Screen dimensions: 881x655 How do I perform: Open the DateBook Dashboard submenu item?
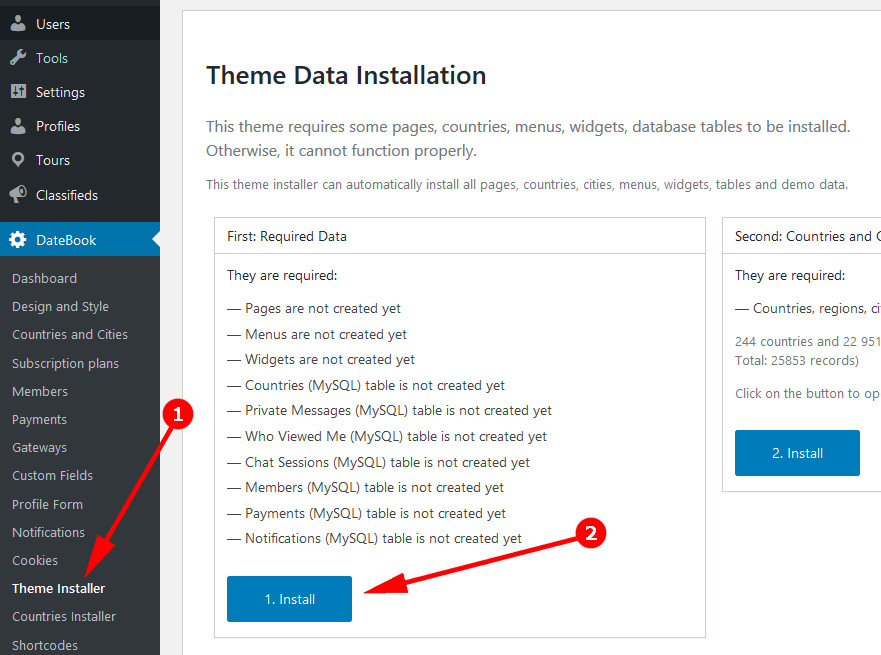point(44,278)
